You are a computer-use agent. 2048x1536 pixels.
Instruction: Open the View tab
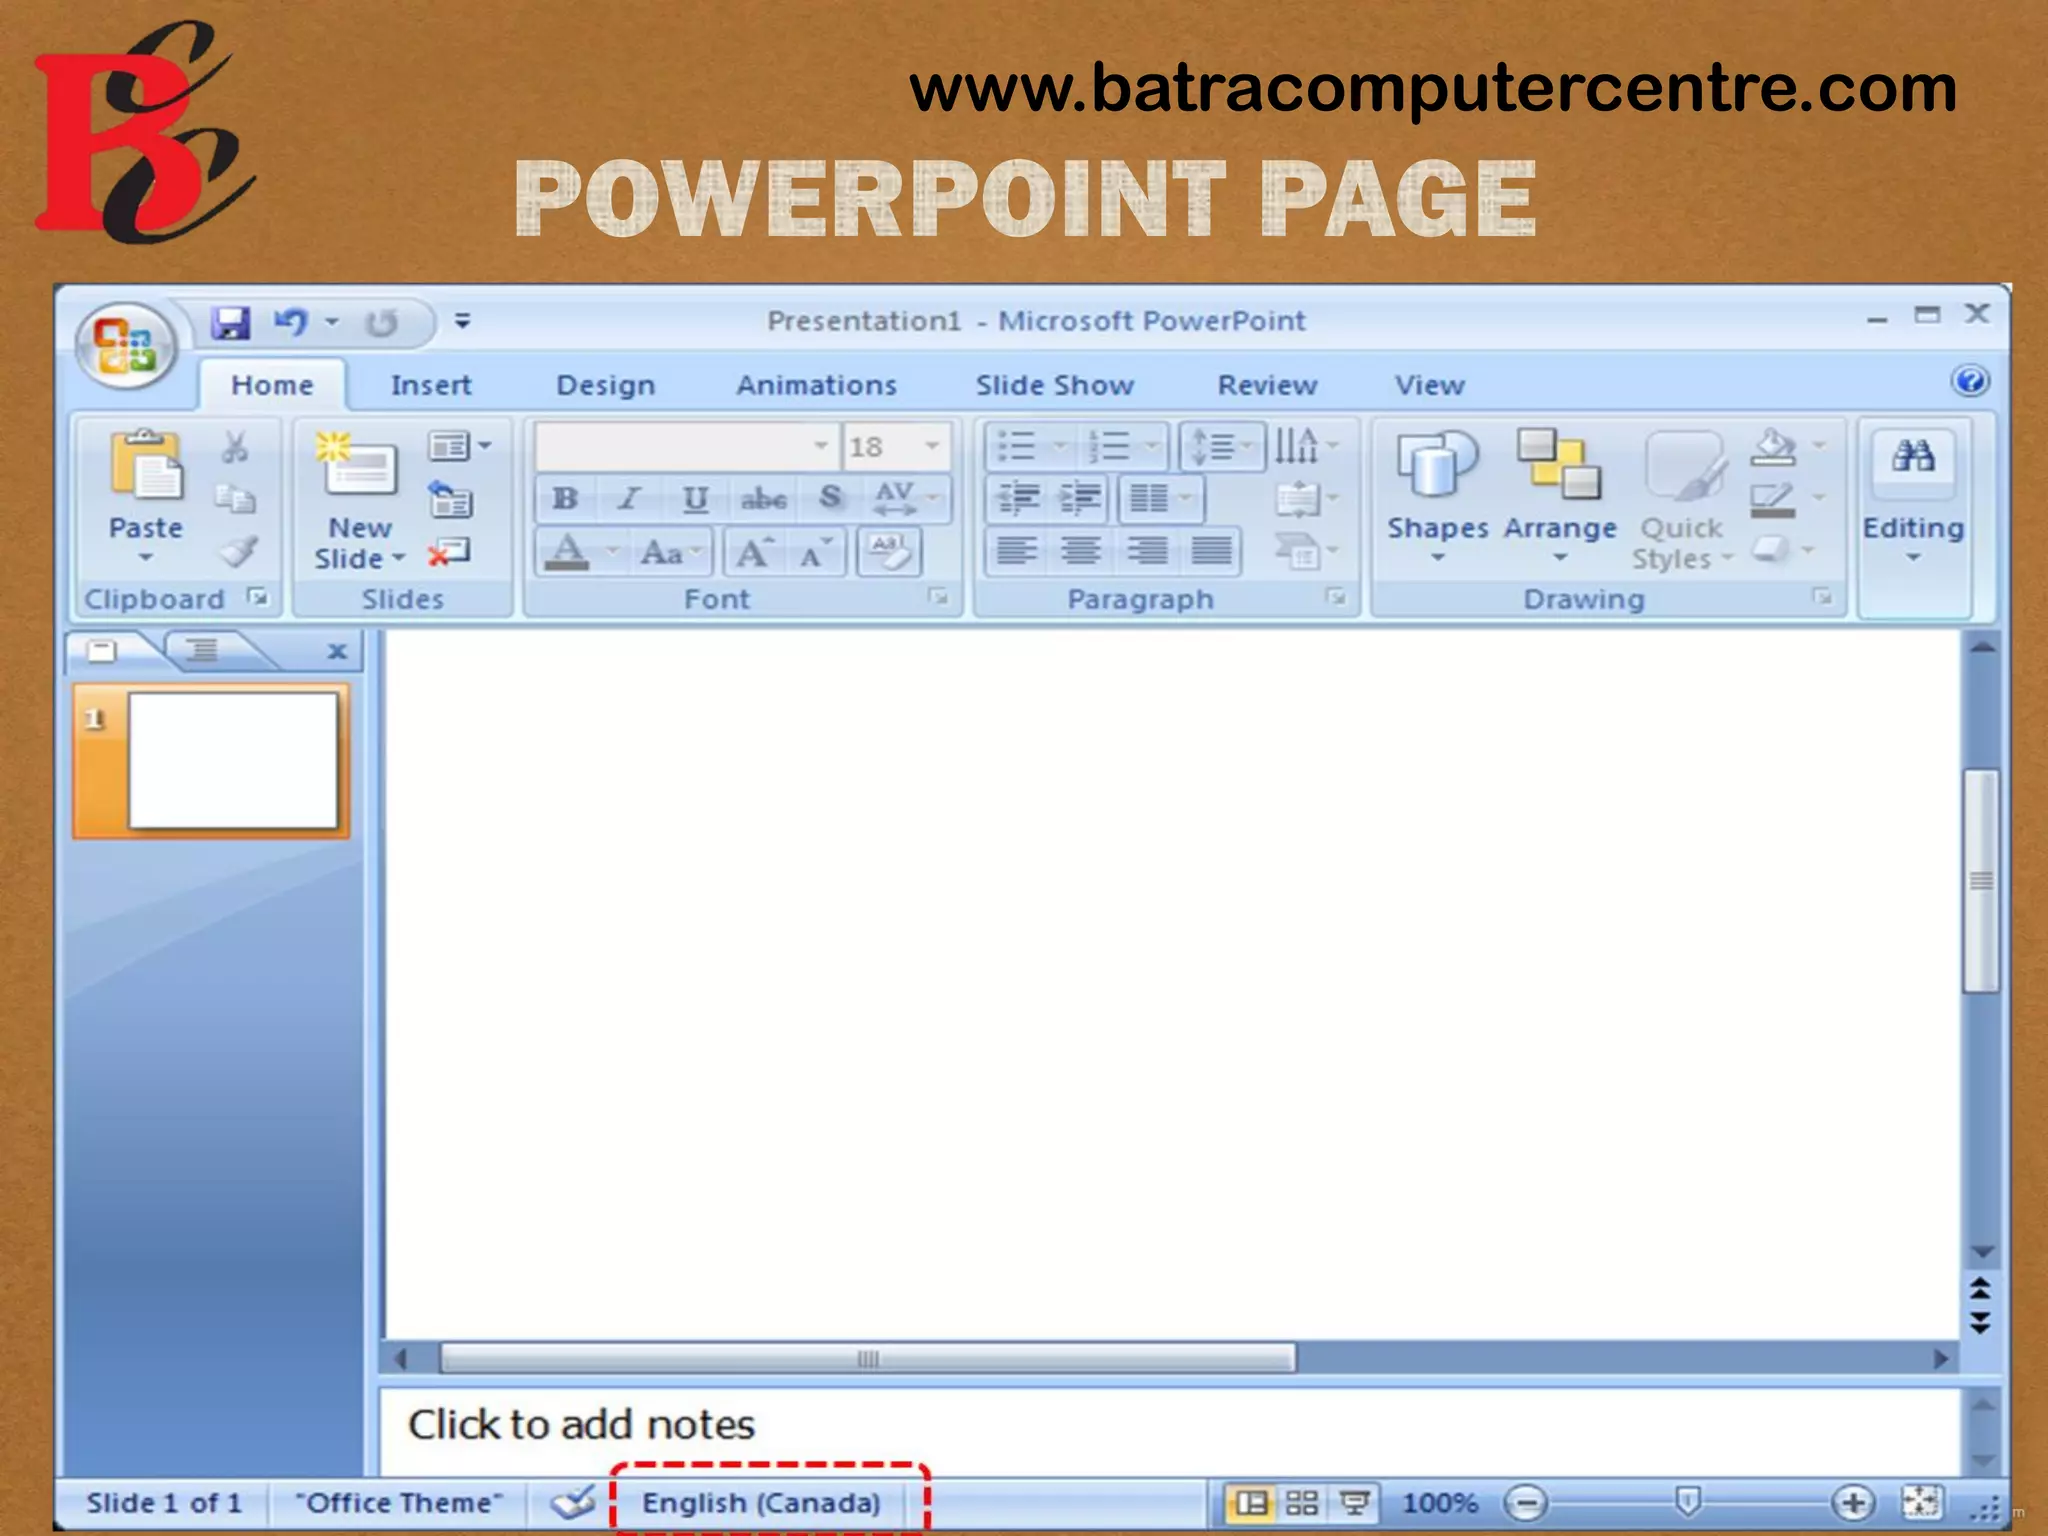pyautogui.click(x=1430, y=385)
